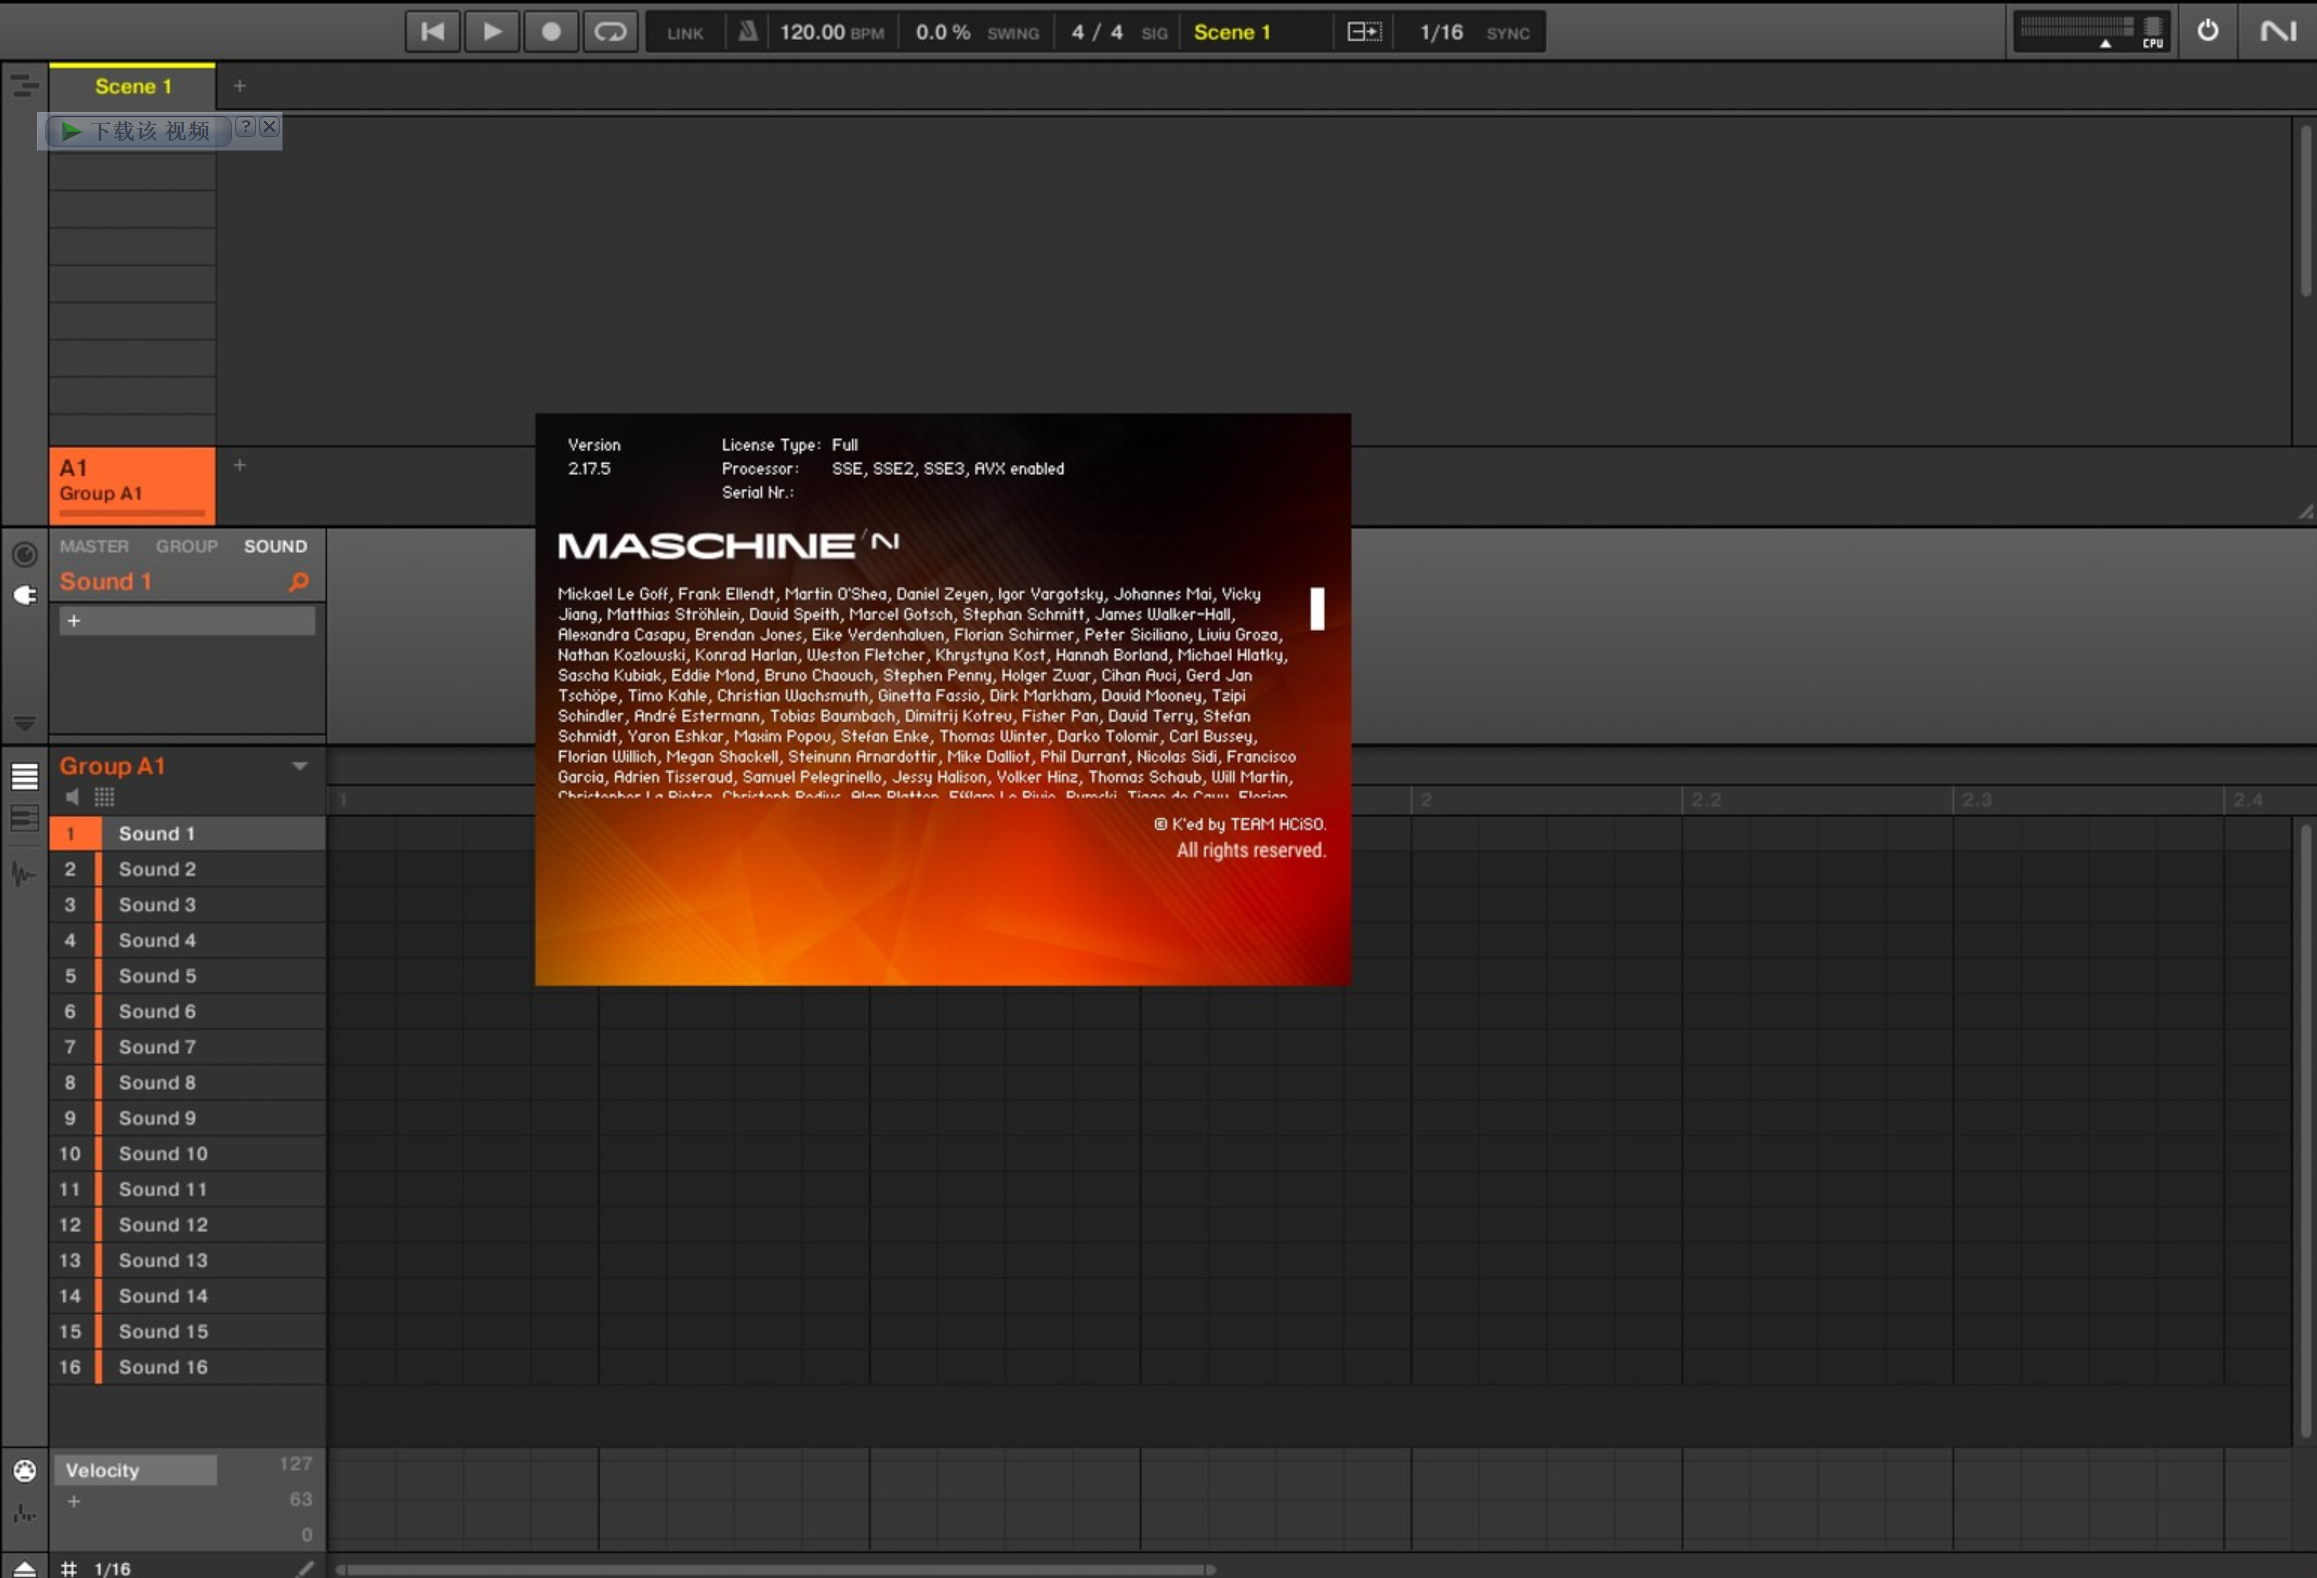Screen dimensions: 2317x1578
Task: Click the 4 / 4 time signature
Action: pyautogui.click(x=1096, y=32)
